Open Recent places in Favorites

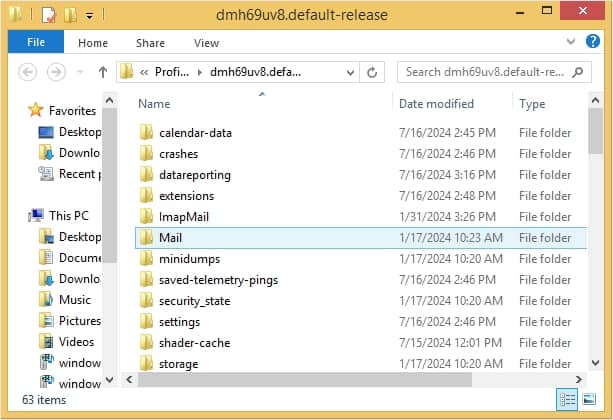point(70,174)
